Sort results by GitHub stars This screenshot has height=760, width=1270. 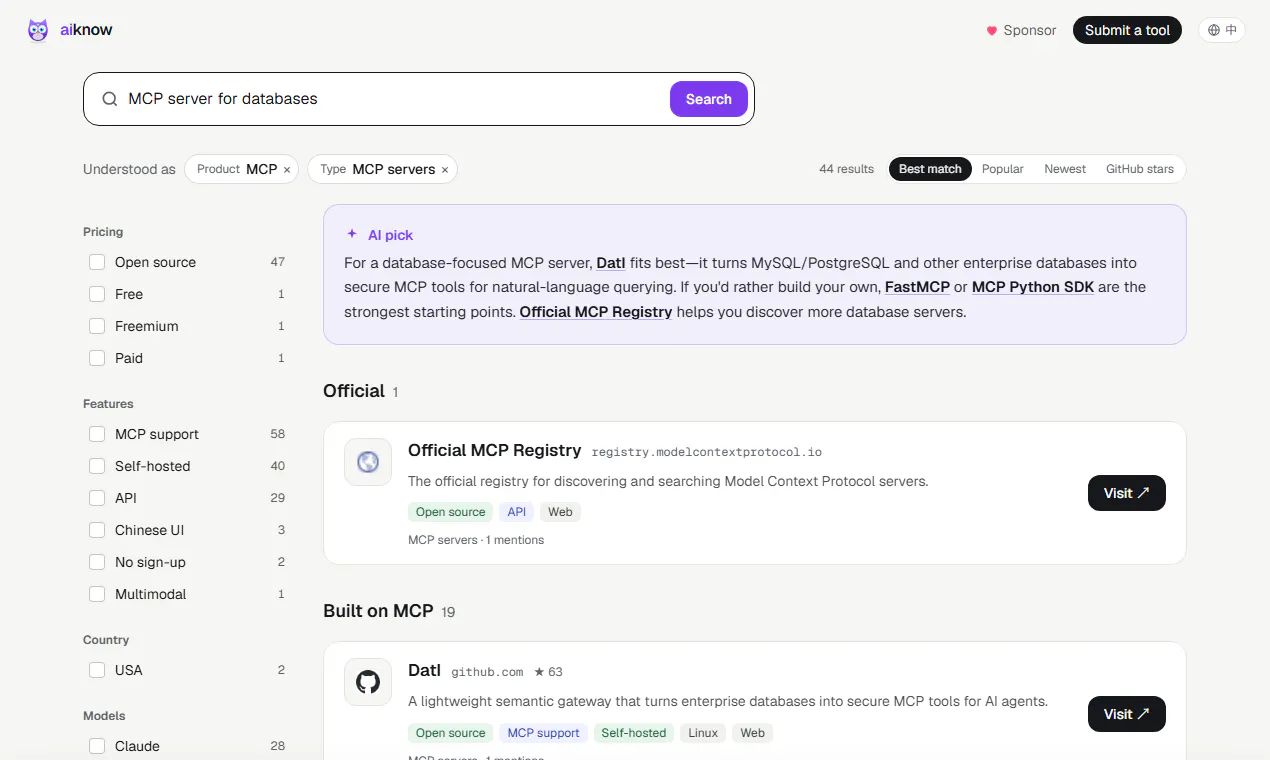pos(1140,169)
